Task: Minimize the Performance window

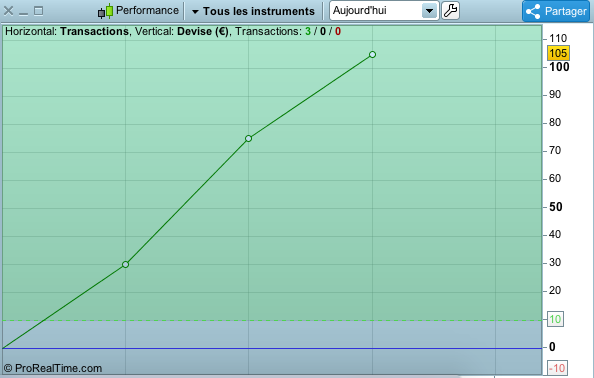Action: [x=23, y=14]
